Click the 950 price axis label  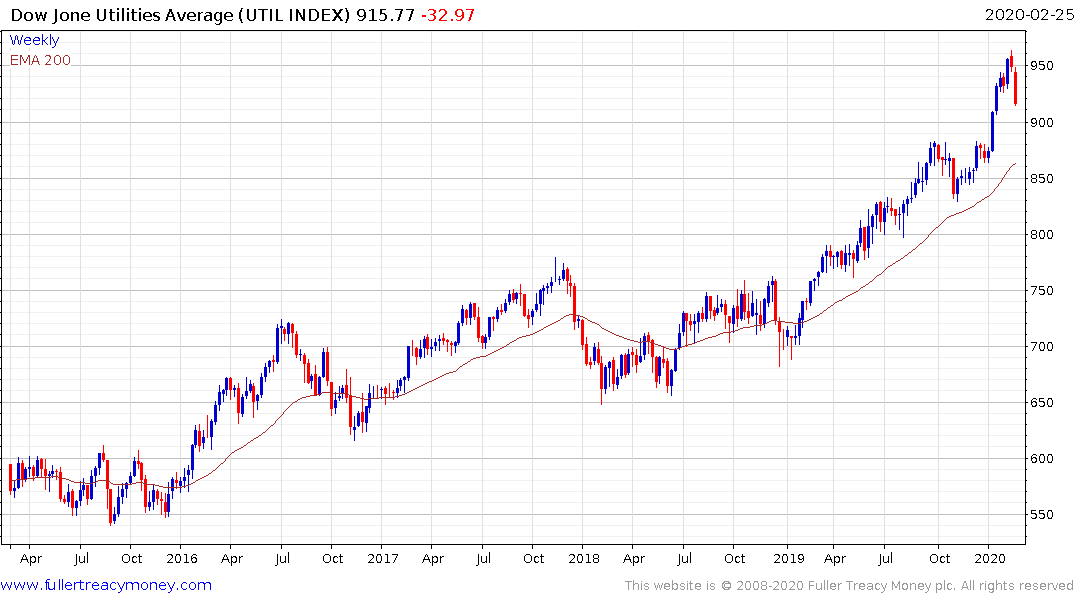tap(1041, 66)
